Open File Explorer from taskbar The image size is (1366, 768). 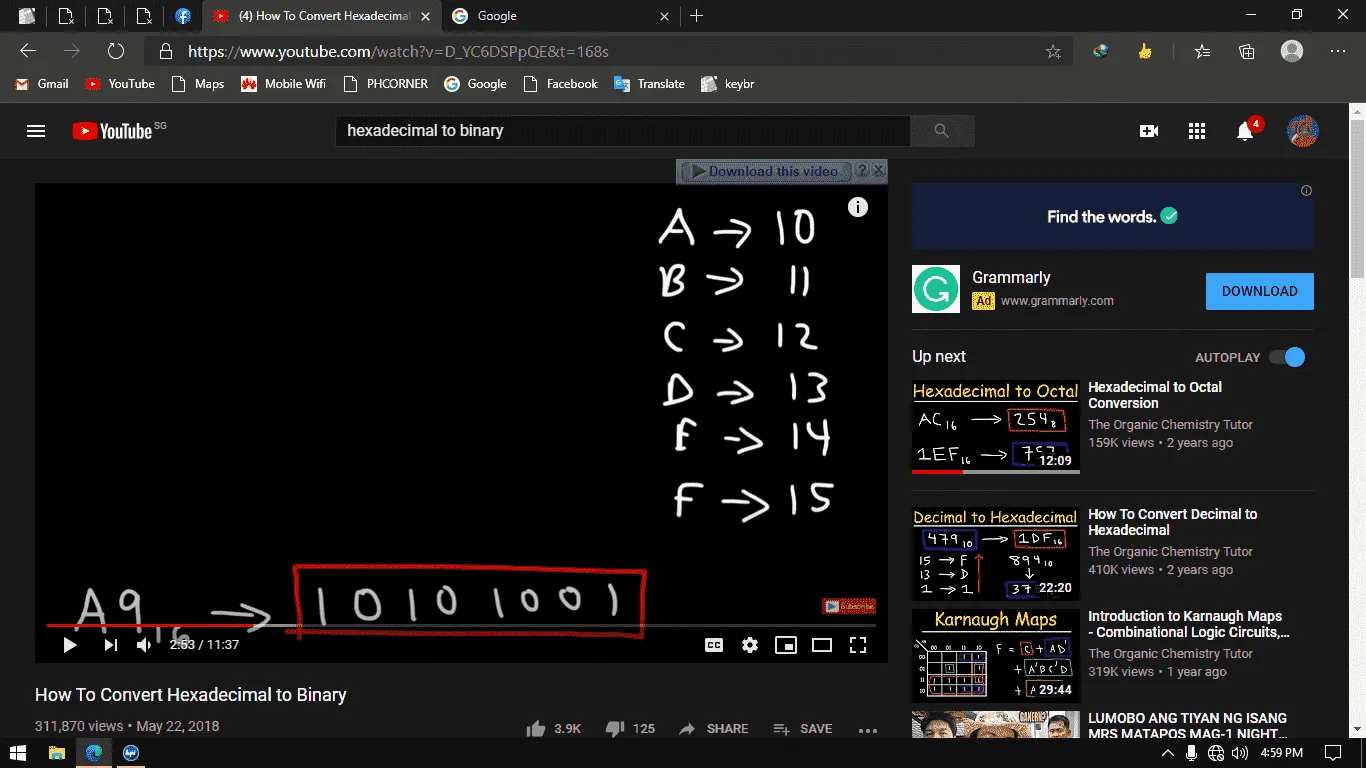point(56,752)
